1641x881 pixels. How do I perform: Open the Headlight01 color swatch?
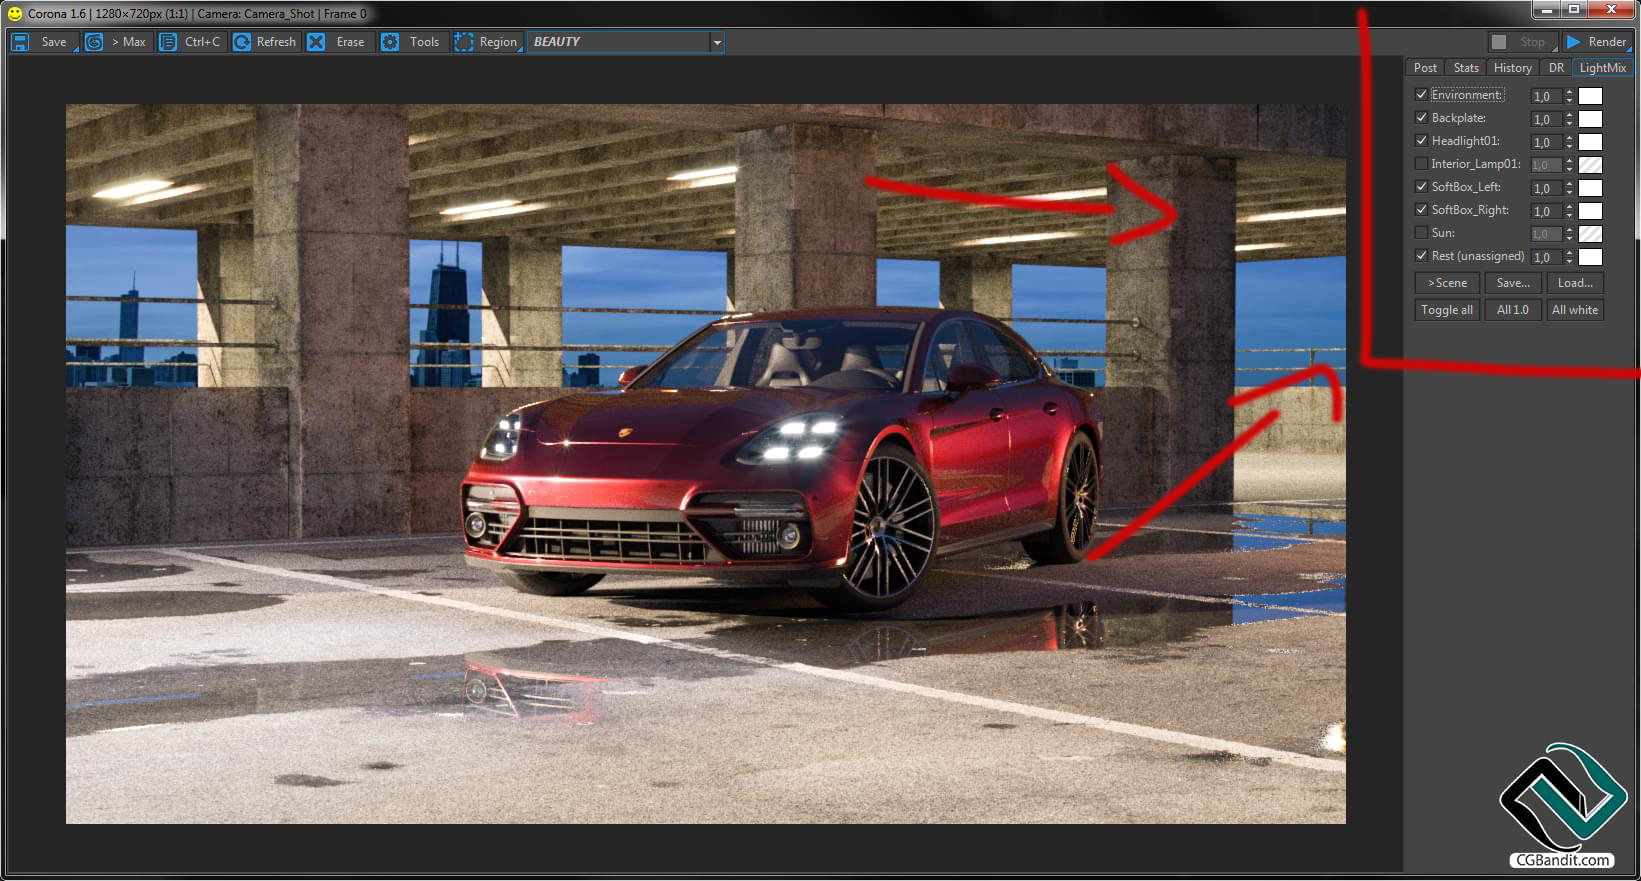(x=1590, y=142)
